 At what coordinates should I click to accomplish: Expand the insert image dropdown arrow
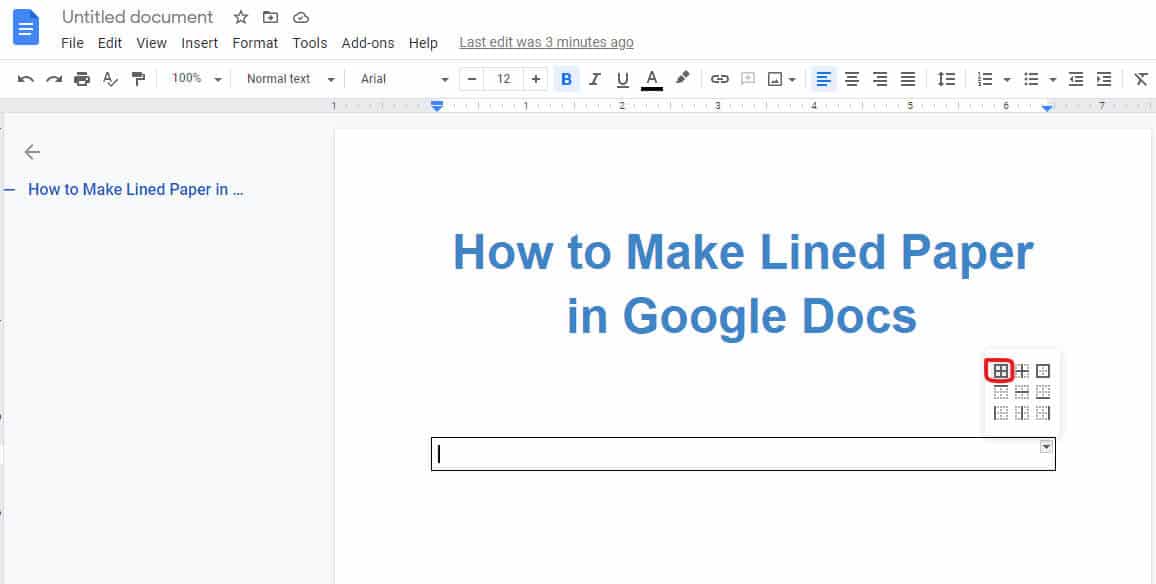click(793, 79)
